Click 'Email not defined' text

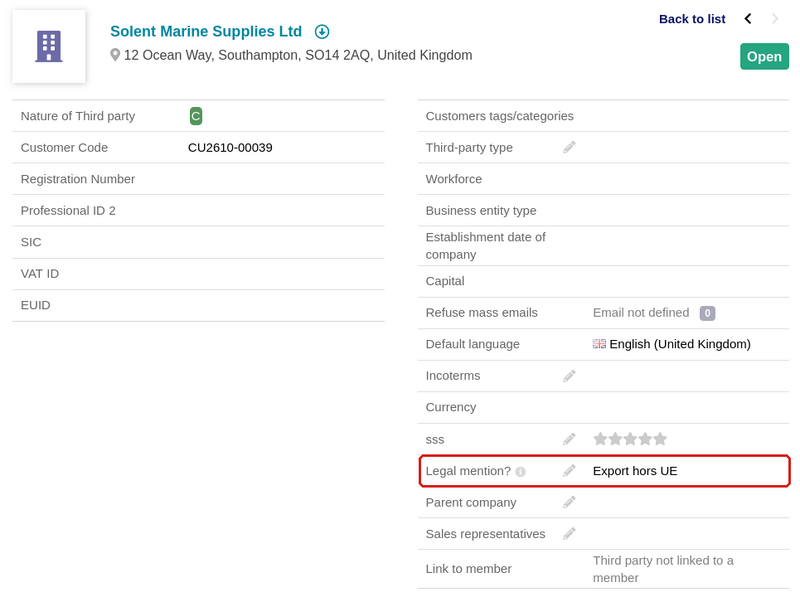tap(641, 313)
